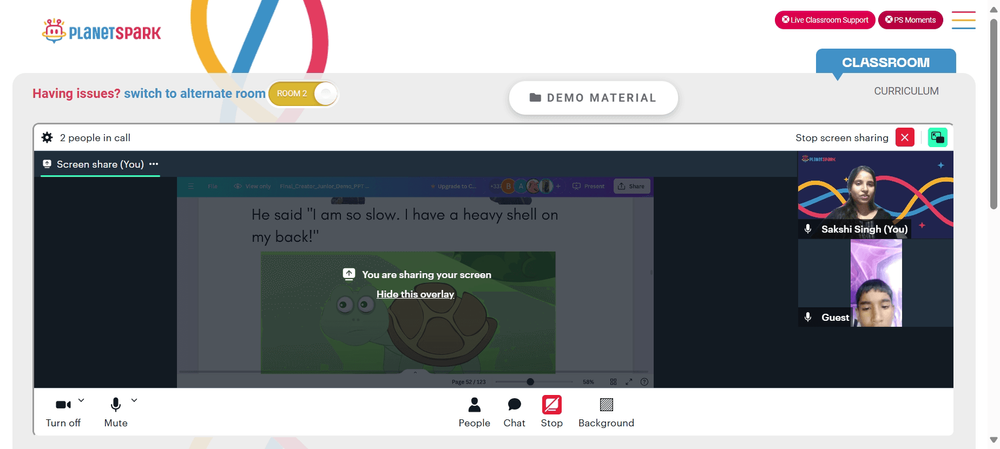The height and width of the screenshot is (449, 1000).
Task: Select the CLASSROOM tab
Action: [885, 63]
